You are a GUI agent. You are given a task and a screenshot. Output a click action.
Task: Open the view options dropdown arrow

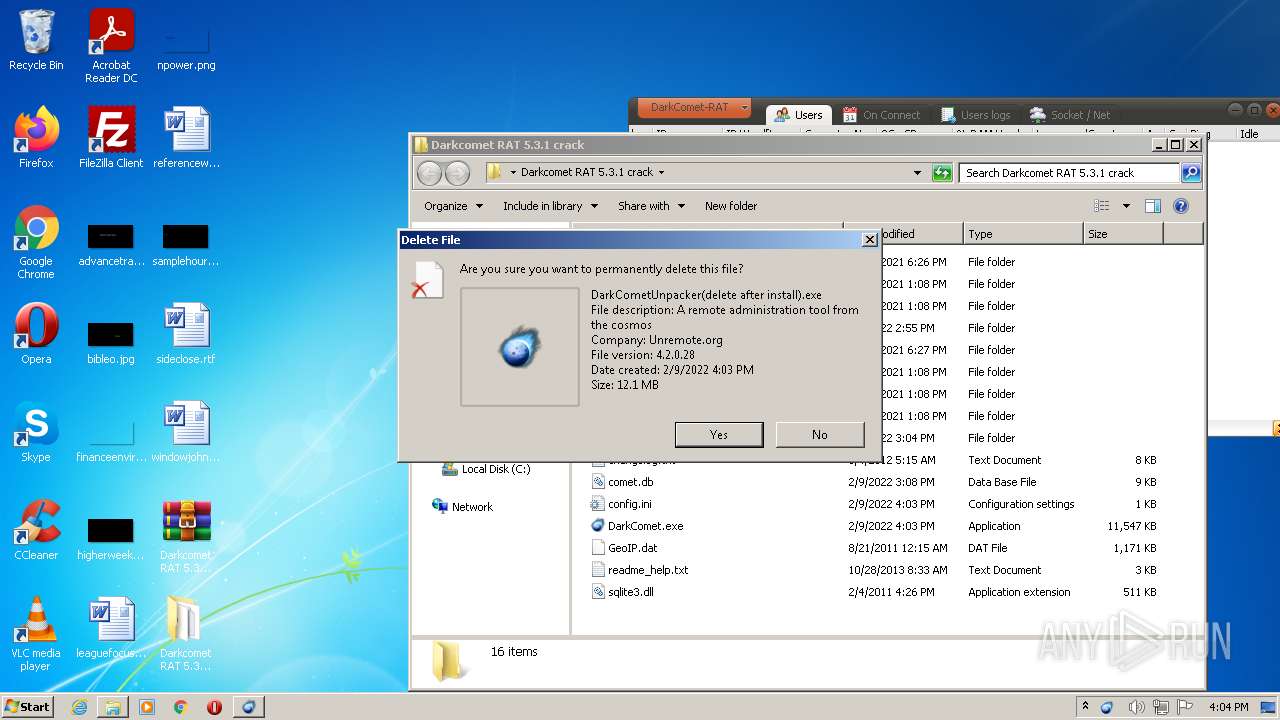coord(1125,206)
